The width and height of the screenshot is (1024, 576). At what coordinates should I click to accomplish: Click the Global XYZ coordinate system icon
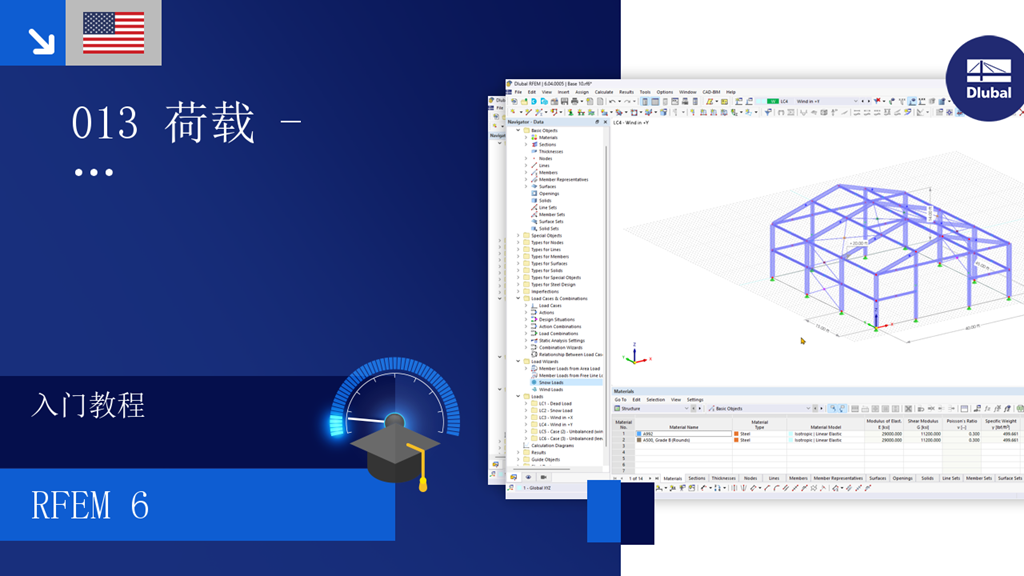pyautogui.click(x=511, y=488)
